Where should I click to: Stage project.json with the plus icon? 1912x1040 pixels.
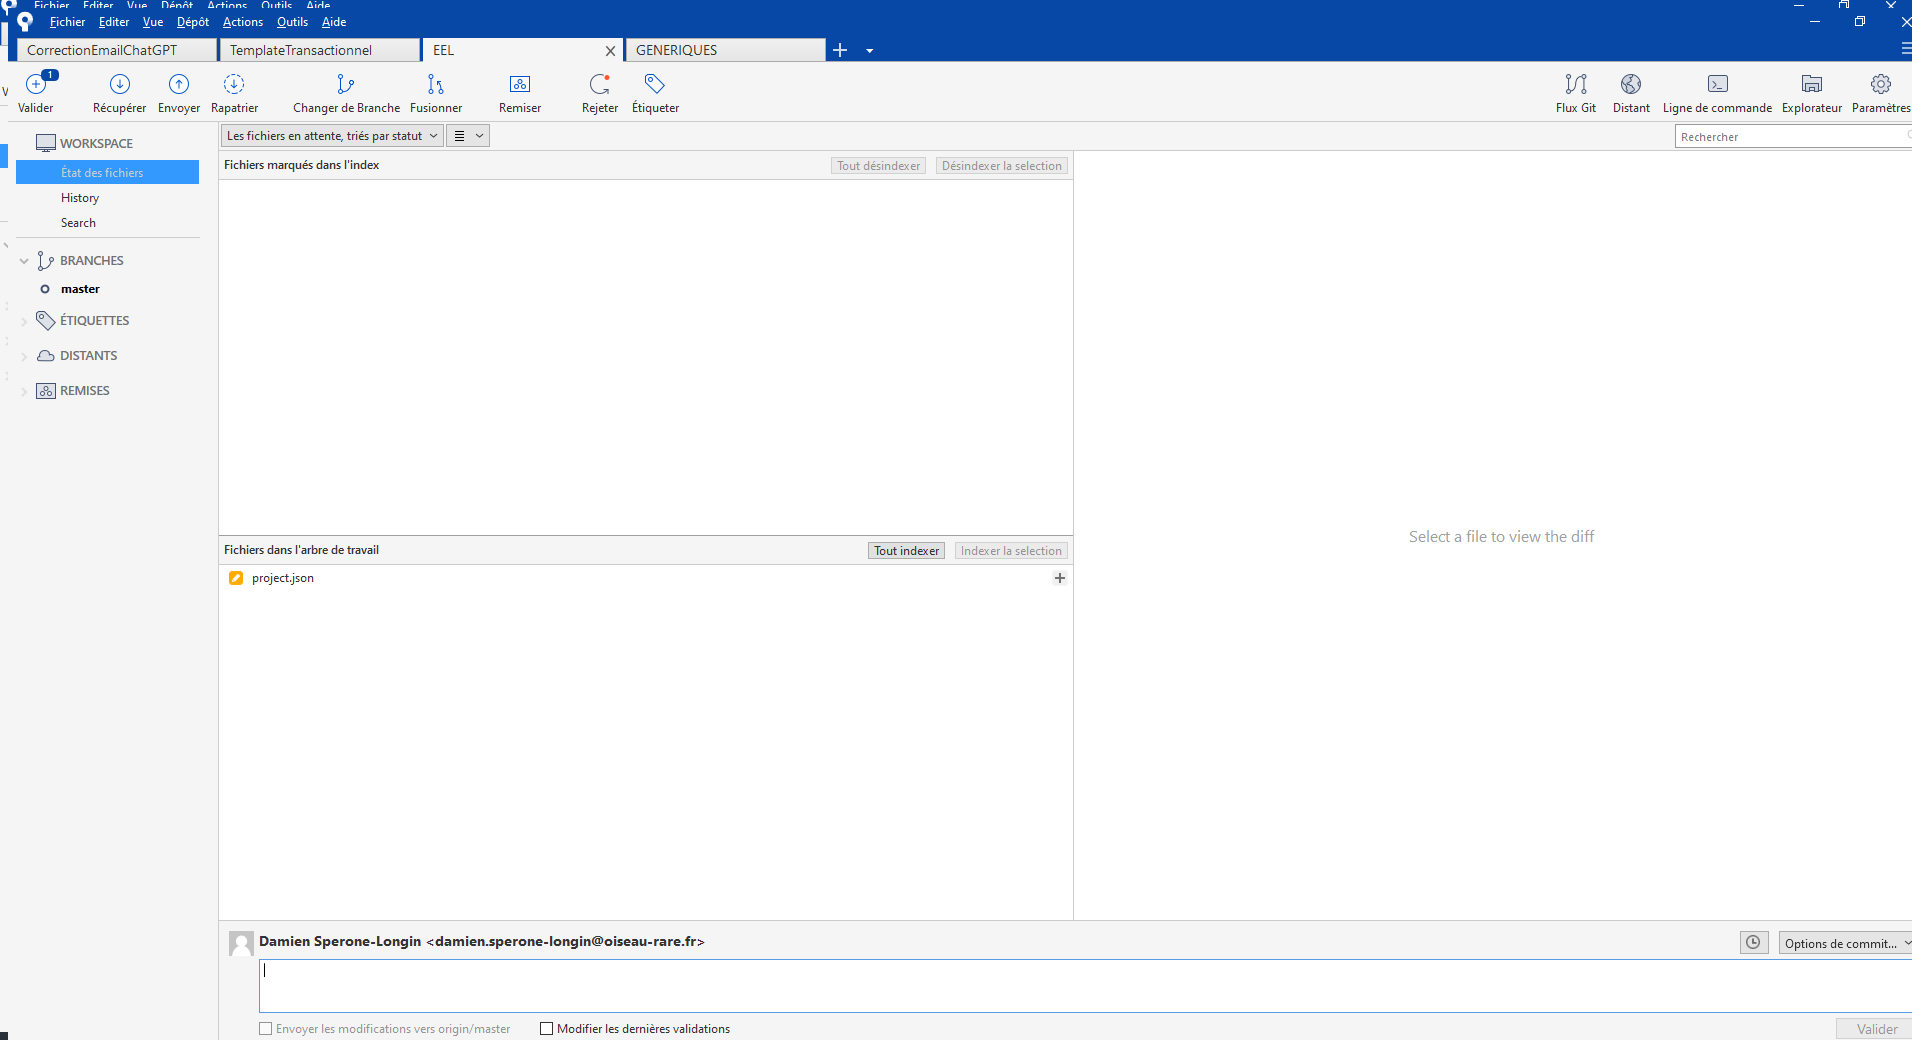pyautogui.click(x=1060, y=578)
